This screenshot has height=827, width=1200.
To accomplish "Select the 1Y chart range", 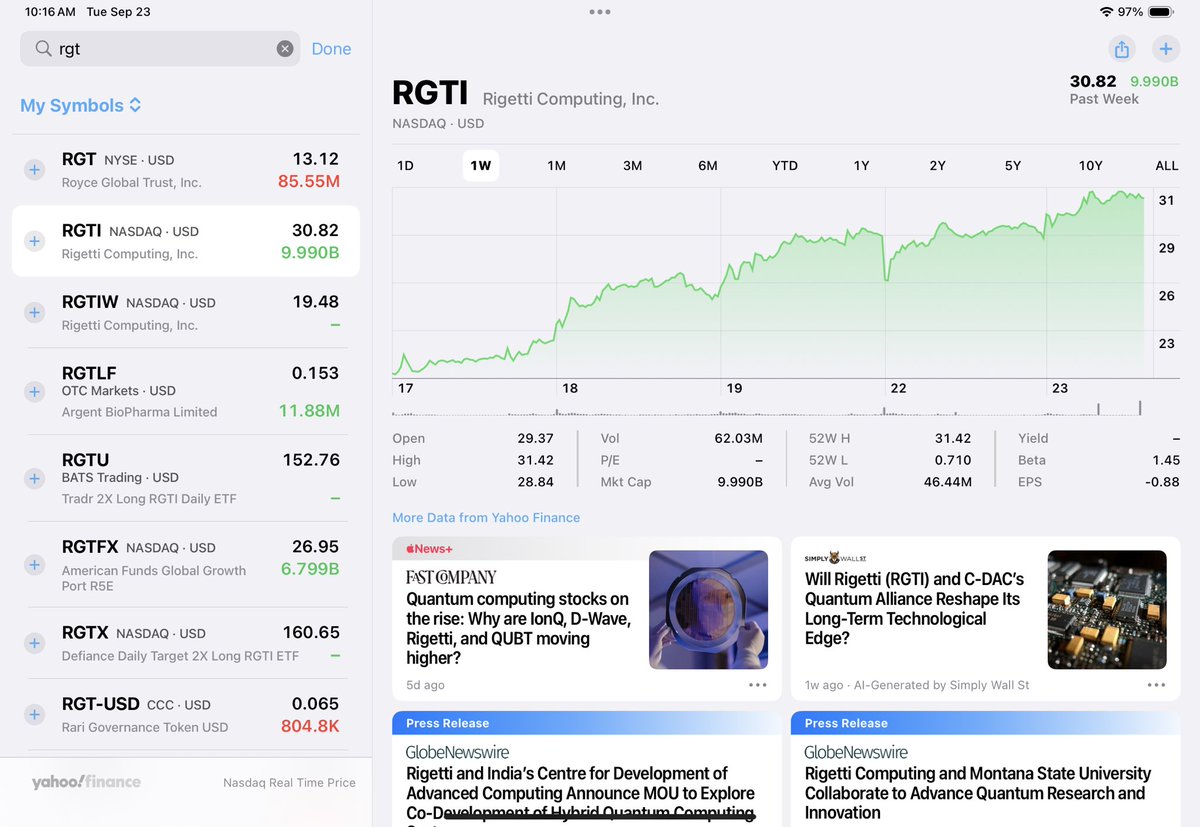I will [x=861, y=166].
